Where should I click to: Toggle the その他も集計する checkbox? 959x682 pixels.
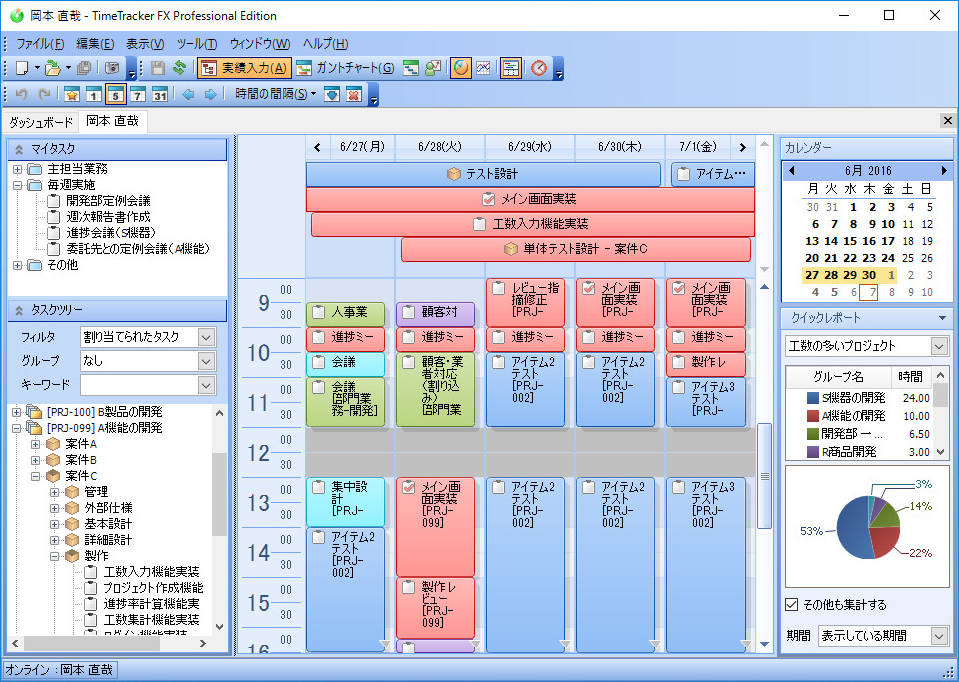click(x=792, y=605)
